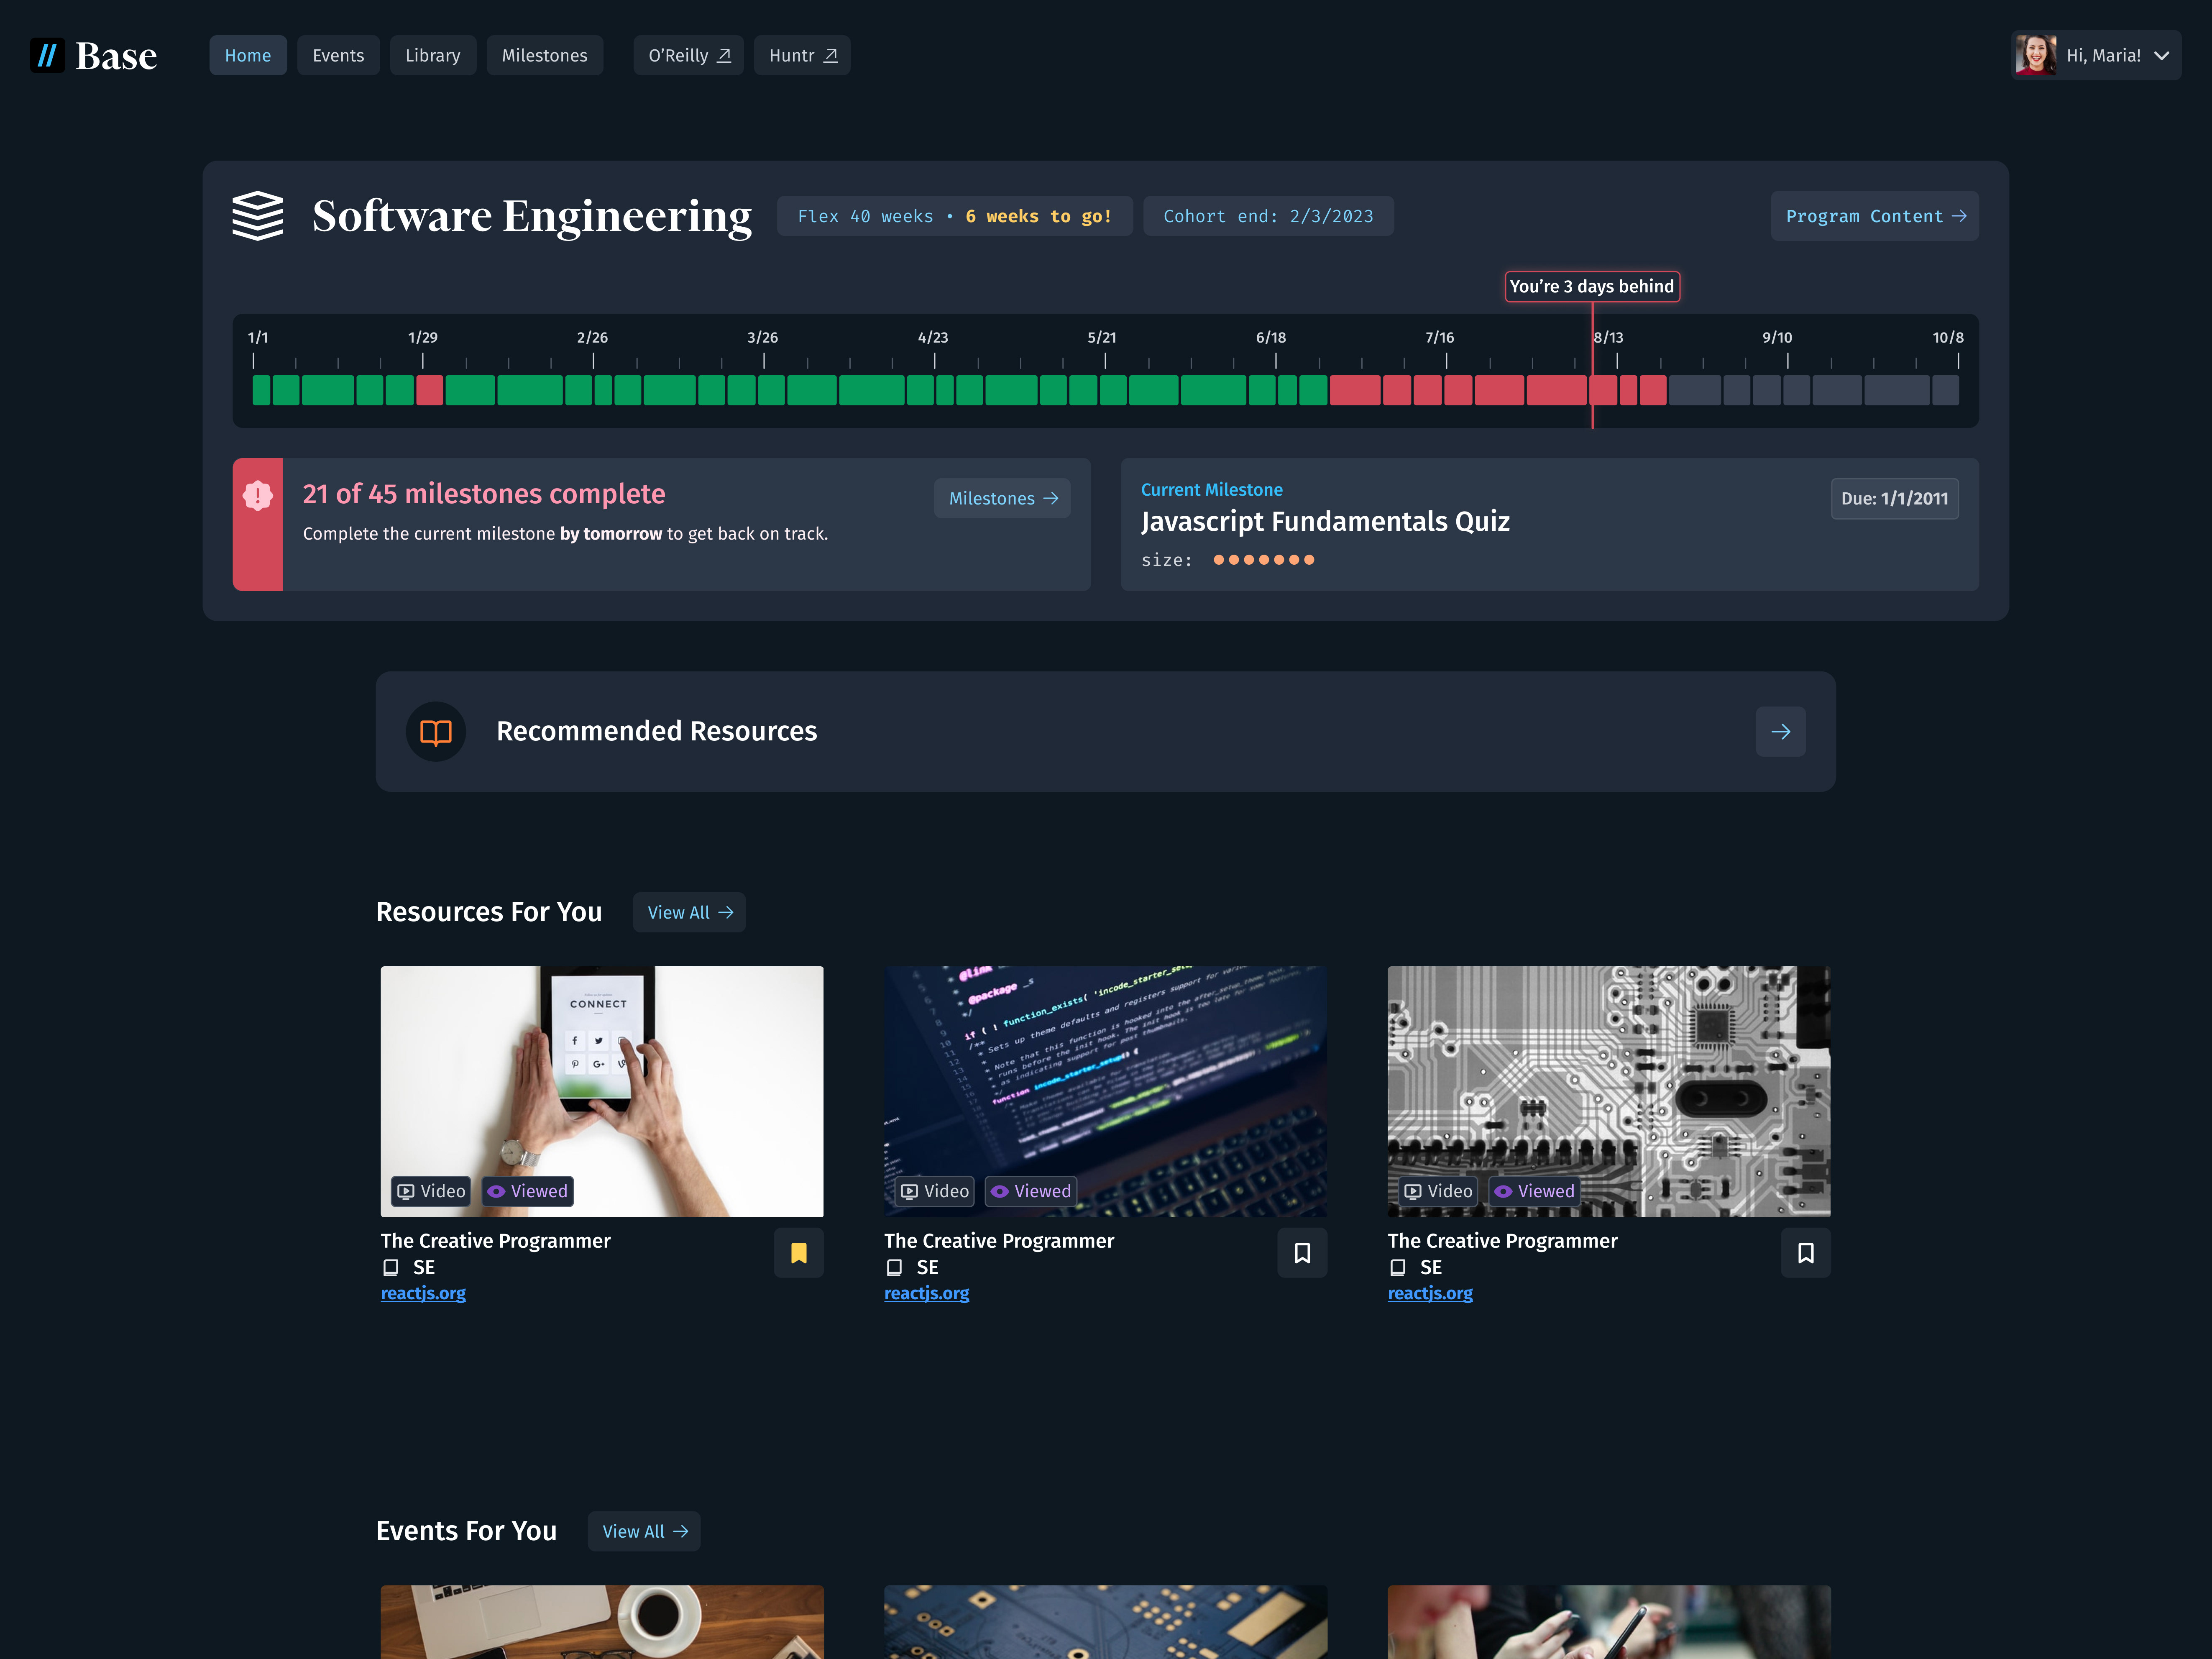Viewport: 2212px width, 1659px height.
Task: Open the first event thumbnail with coffee
Action: [x=602, y=1622]
